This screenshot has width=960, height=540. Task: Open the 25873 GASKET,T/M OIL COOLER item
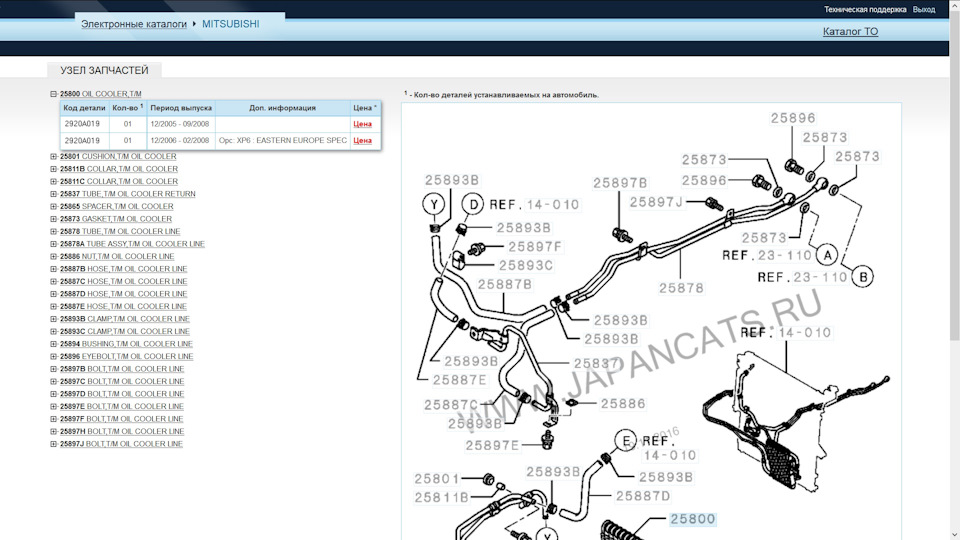point(116,219)
